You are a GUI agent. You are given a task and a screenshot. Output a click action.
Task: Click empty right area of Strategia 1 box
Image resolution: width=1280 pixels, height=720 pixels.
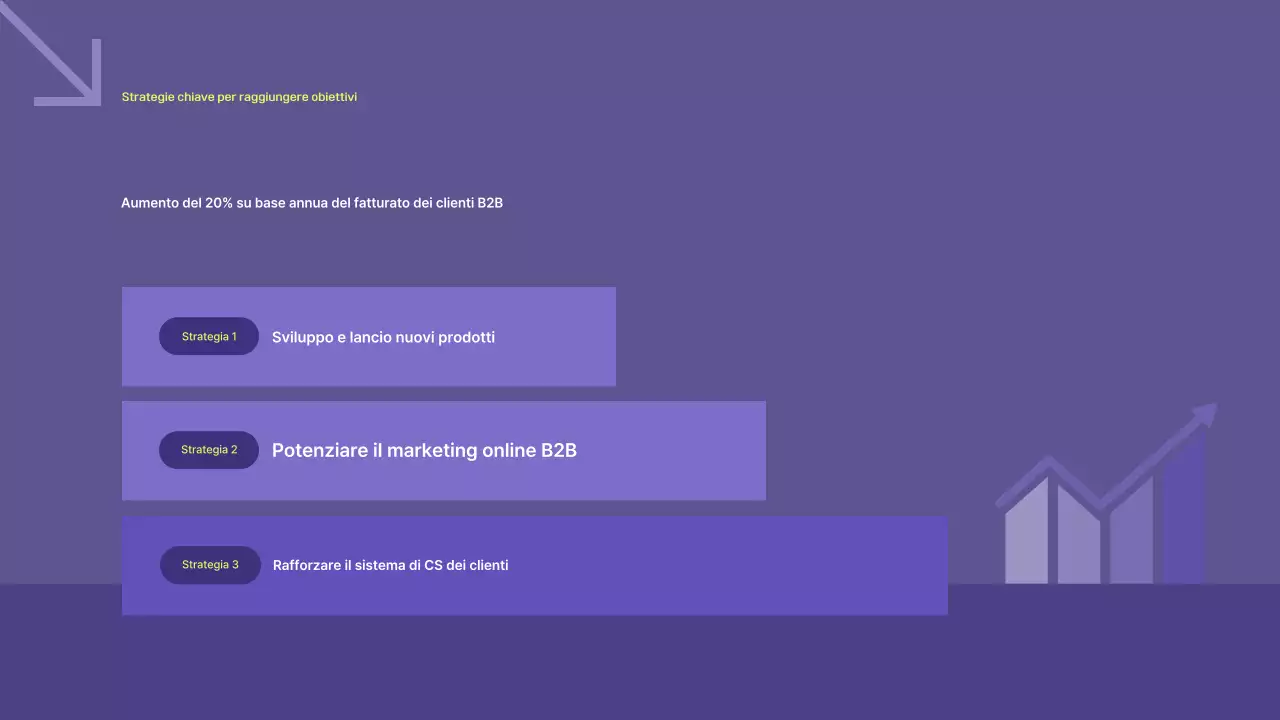point(560,337)
